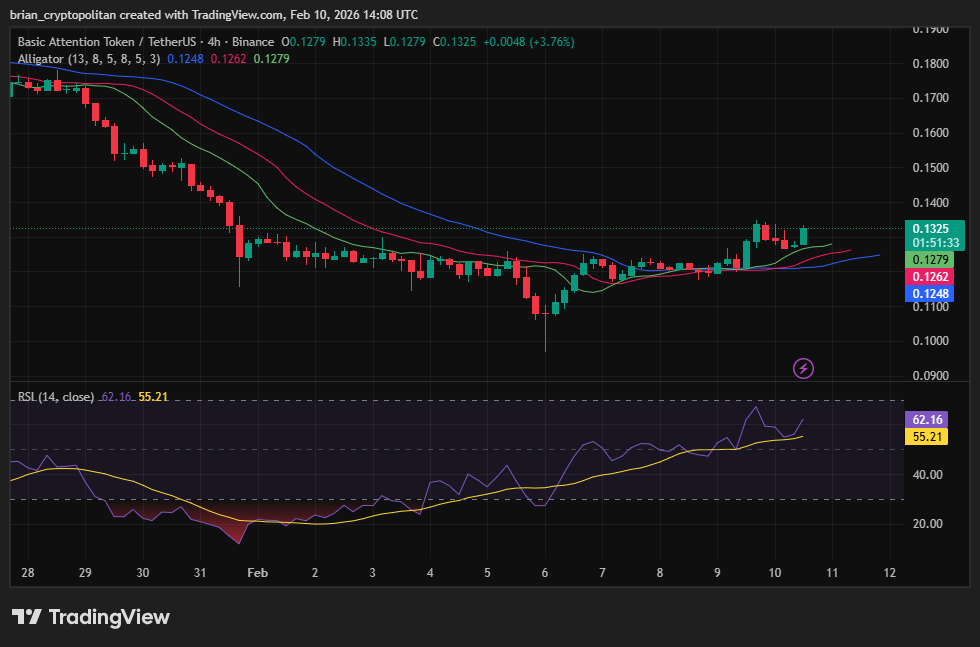Click the red Alligator price tag 0.1262

coord(929,276)
